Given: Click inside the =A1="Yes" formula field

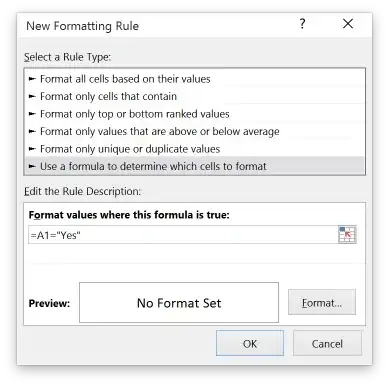Looking at the screenshot, I should tap(183, 235).
